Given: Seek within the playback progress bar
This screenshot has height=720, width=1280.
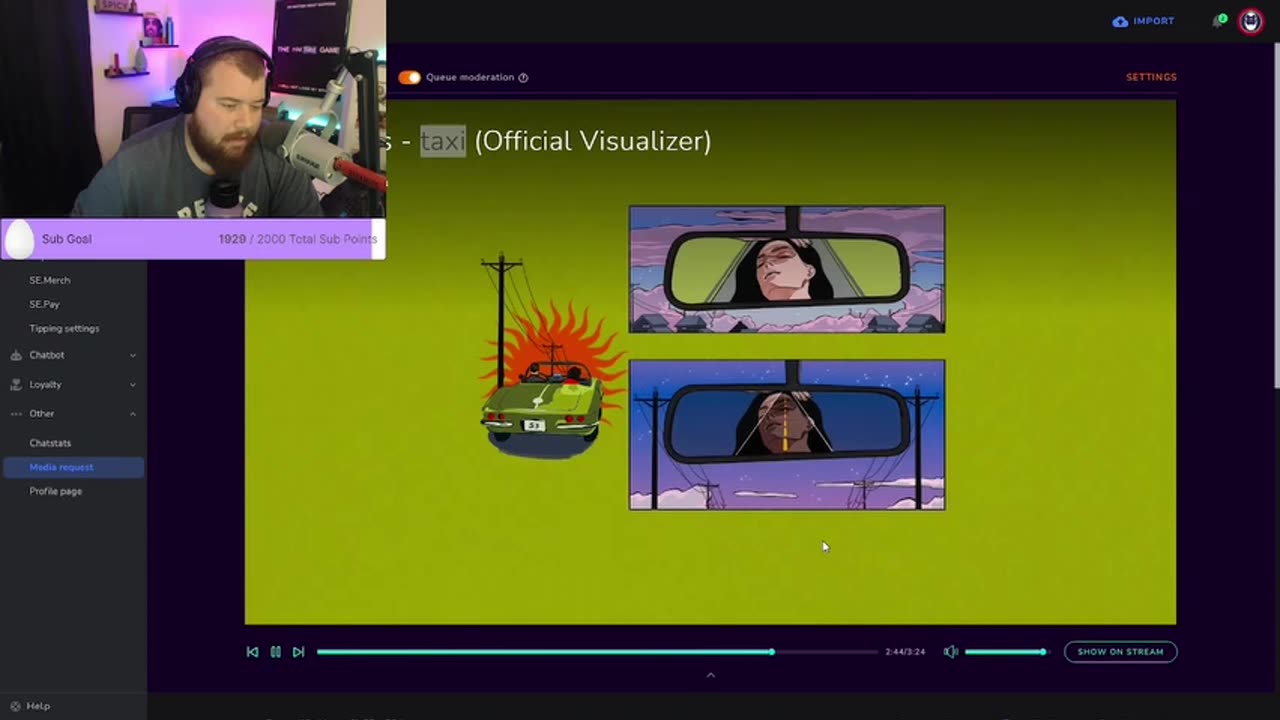Looking at the screenshot, I should [x=597, y=652].
